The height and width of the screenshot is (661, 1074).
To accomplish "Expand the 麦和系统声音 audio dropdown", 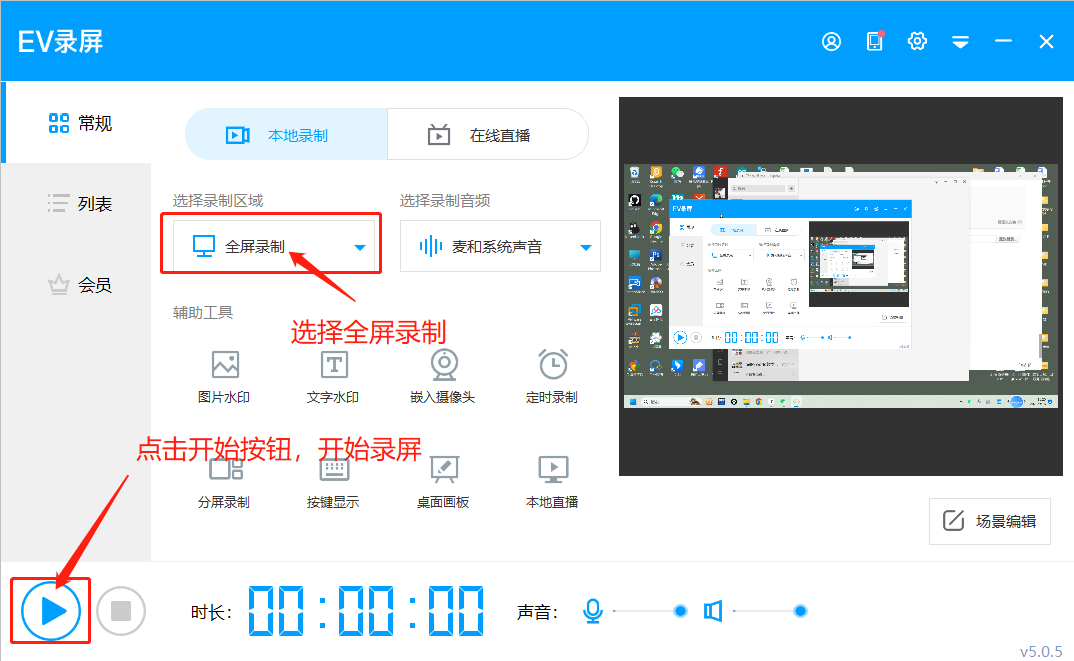I will coord(500,246).
